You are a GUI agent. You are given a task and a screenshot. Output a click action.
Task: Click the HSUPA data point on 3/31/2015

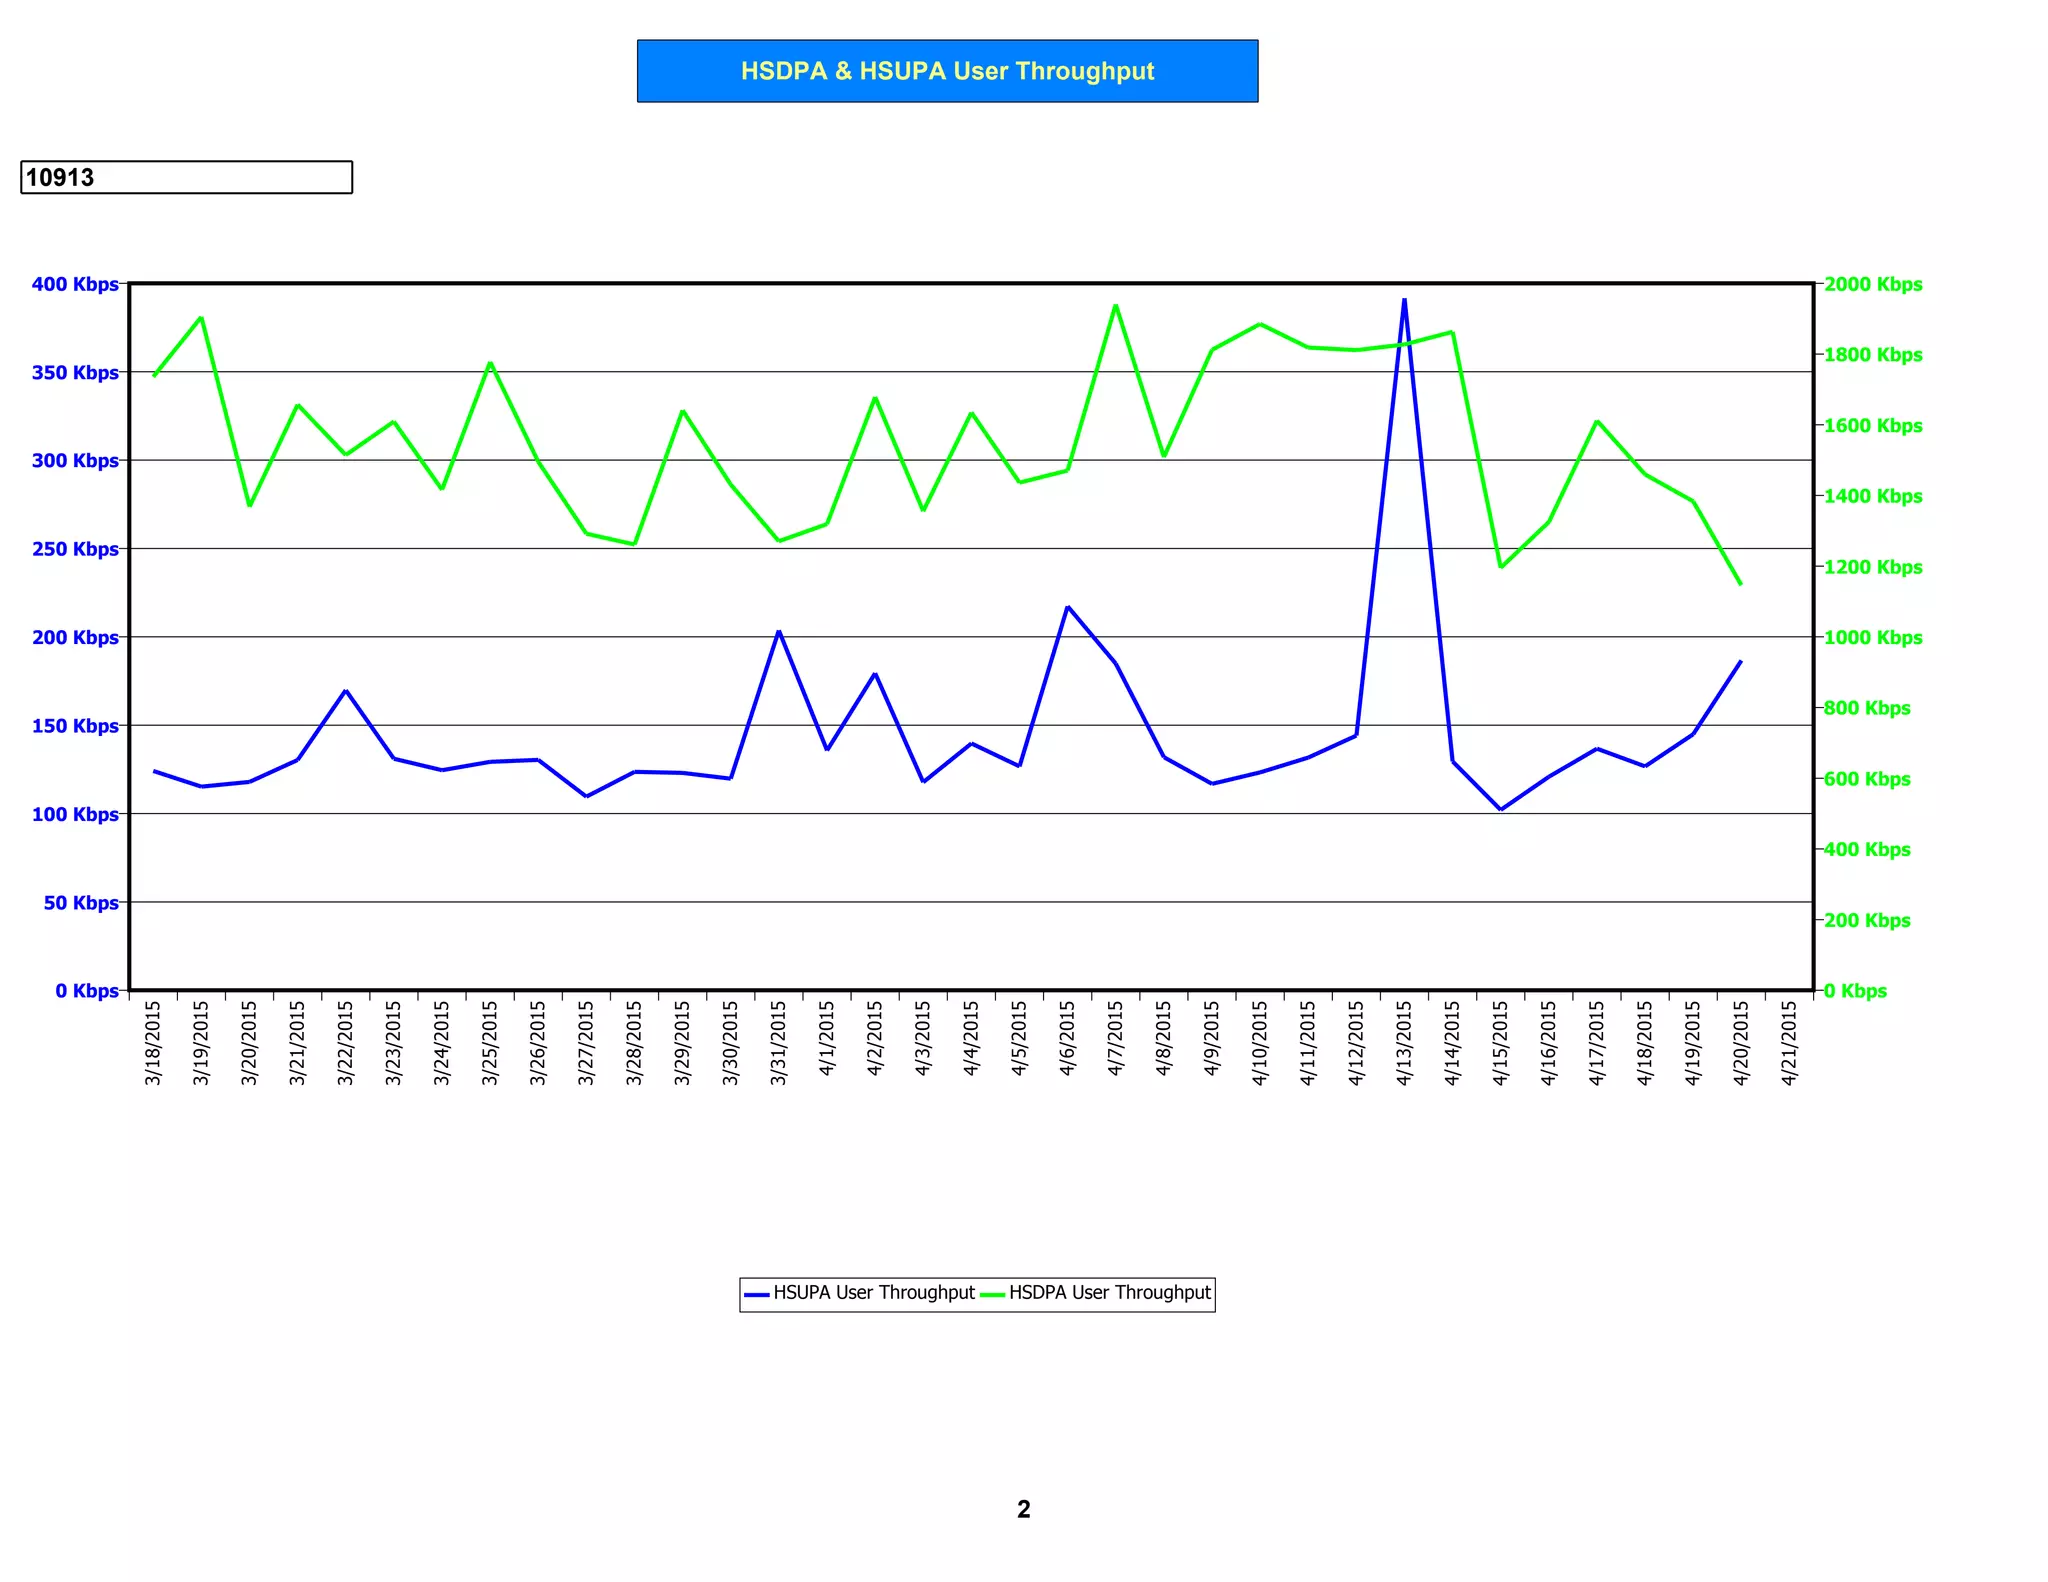pyautogui.click(x=778, y=631)
